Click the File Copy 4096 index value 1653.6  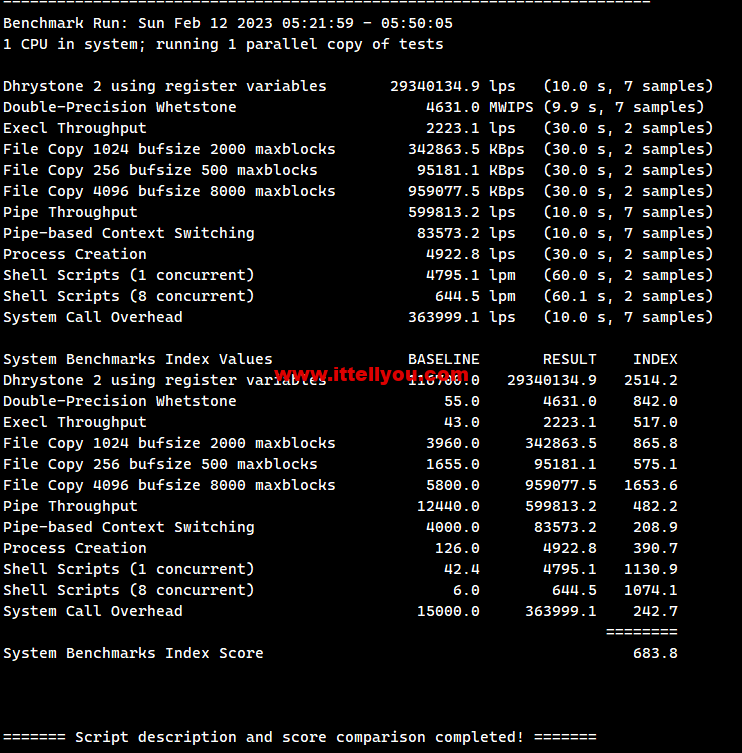[x=650, y=485]
